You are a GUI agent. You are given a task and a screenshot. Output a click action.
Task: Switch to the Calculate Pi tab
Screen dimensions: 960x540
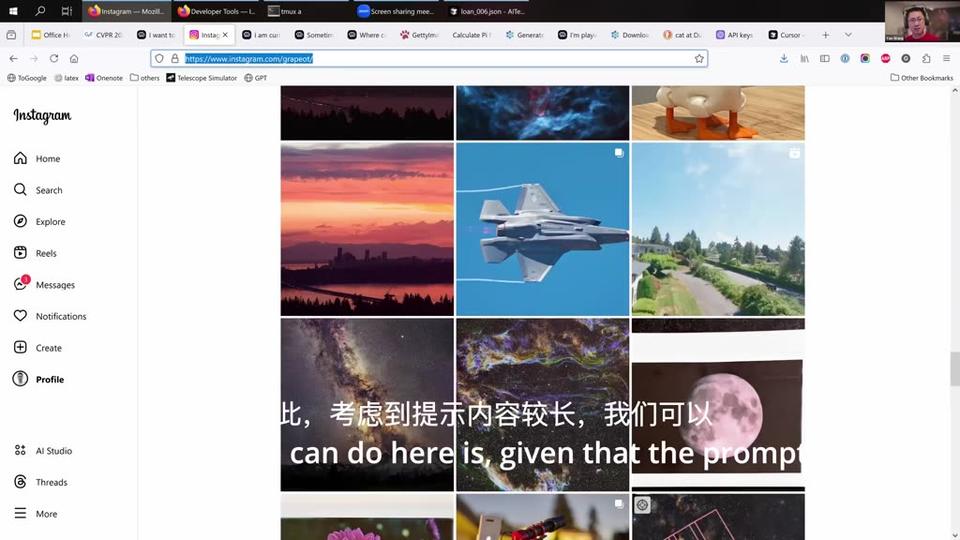(x=471, y=35)
